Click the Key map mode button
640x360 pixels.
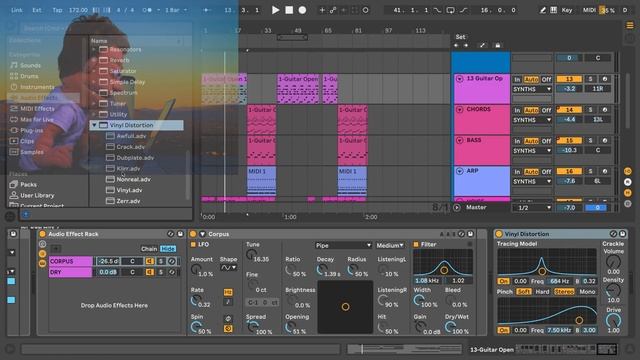click(x=567, y=10)
